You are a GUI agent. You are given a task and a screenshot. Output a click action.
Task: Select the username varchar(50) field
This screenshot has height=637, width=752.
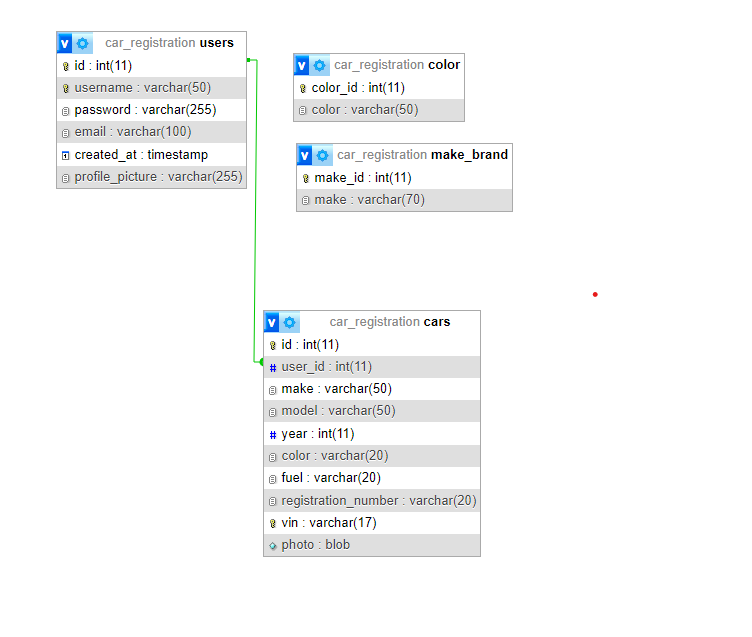(x=142, y=88)
